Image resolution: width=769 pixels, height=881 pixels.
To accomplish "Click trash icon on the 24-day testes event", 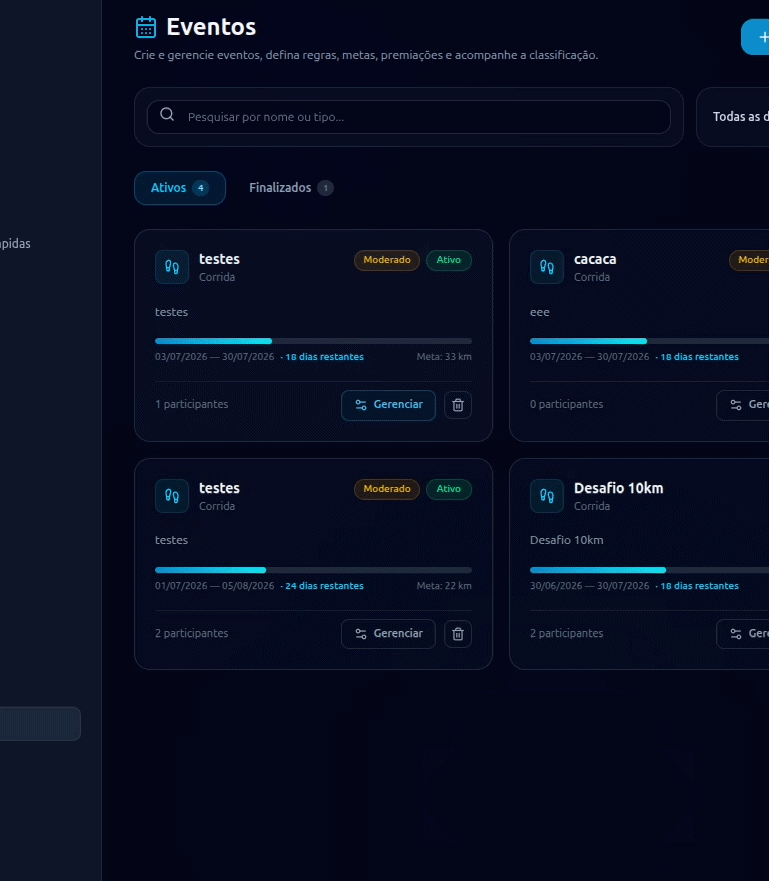I will point(458,634).
